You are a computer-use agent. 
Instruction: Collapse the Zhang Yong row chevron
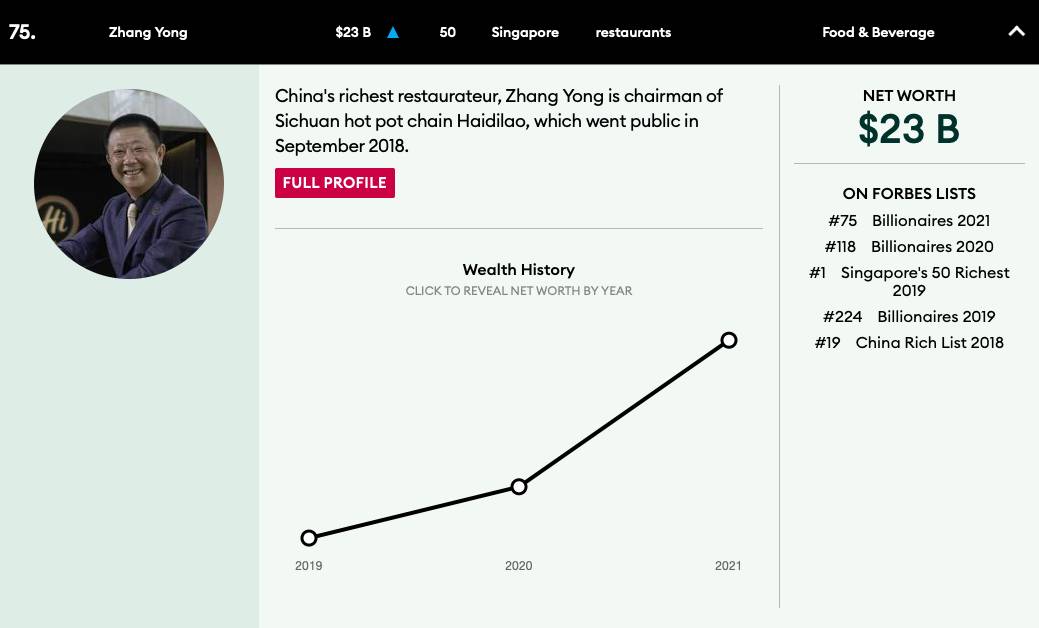(1016, 32)
